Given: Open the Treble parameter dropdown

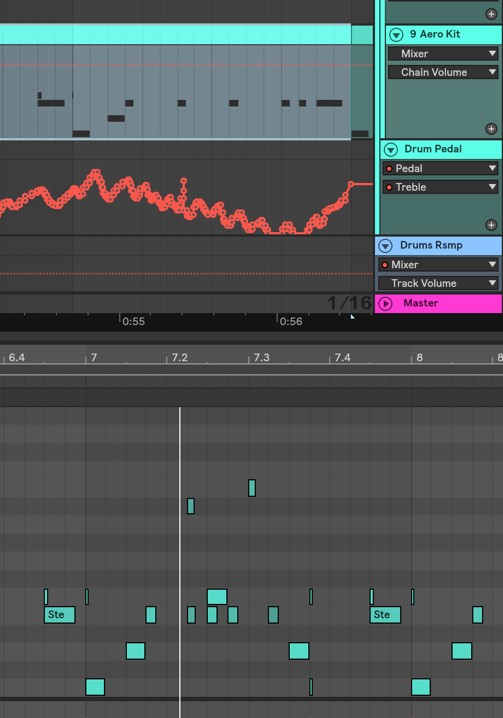Looking at the screenshot, I should pyautogui.click(x=441, y=187).
